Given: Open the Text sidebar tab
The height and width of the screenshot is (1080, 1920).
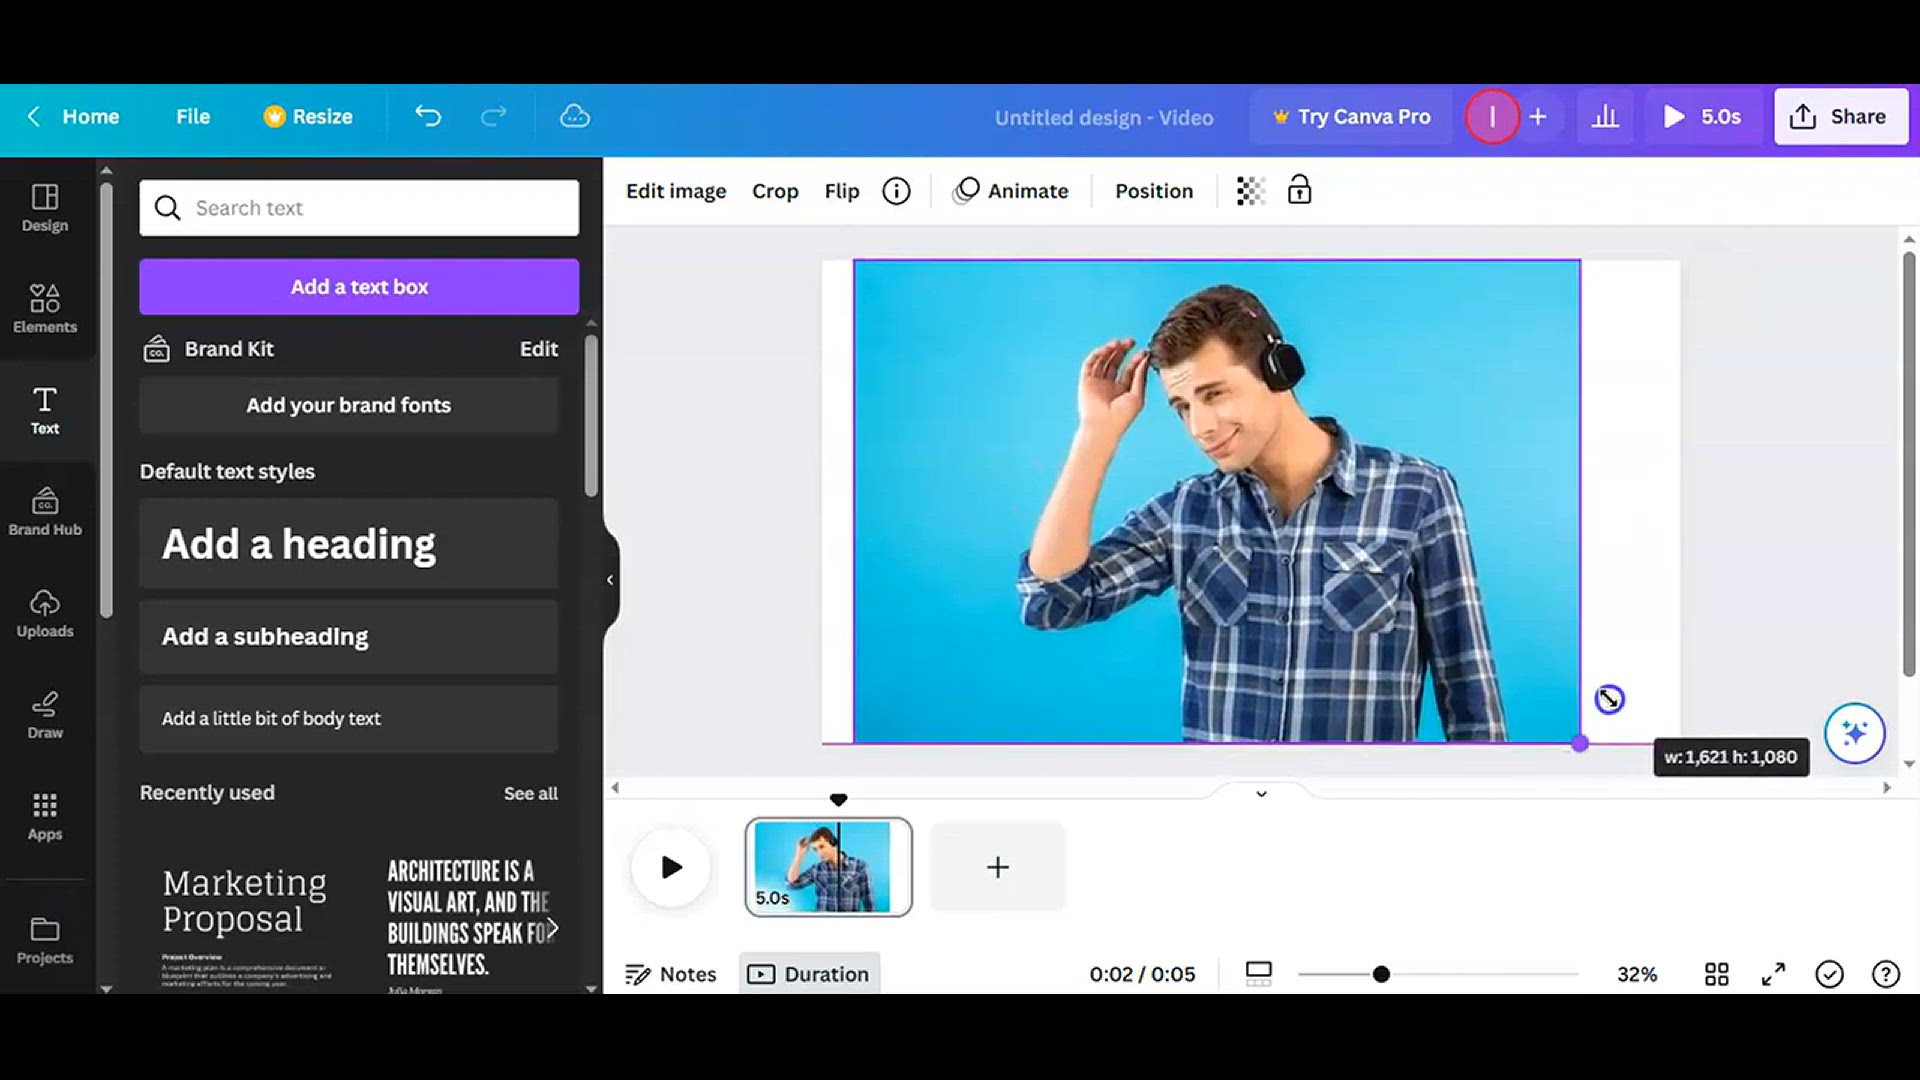Looking at the screenshot, I should click(45, 411).
